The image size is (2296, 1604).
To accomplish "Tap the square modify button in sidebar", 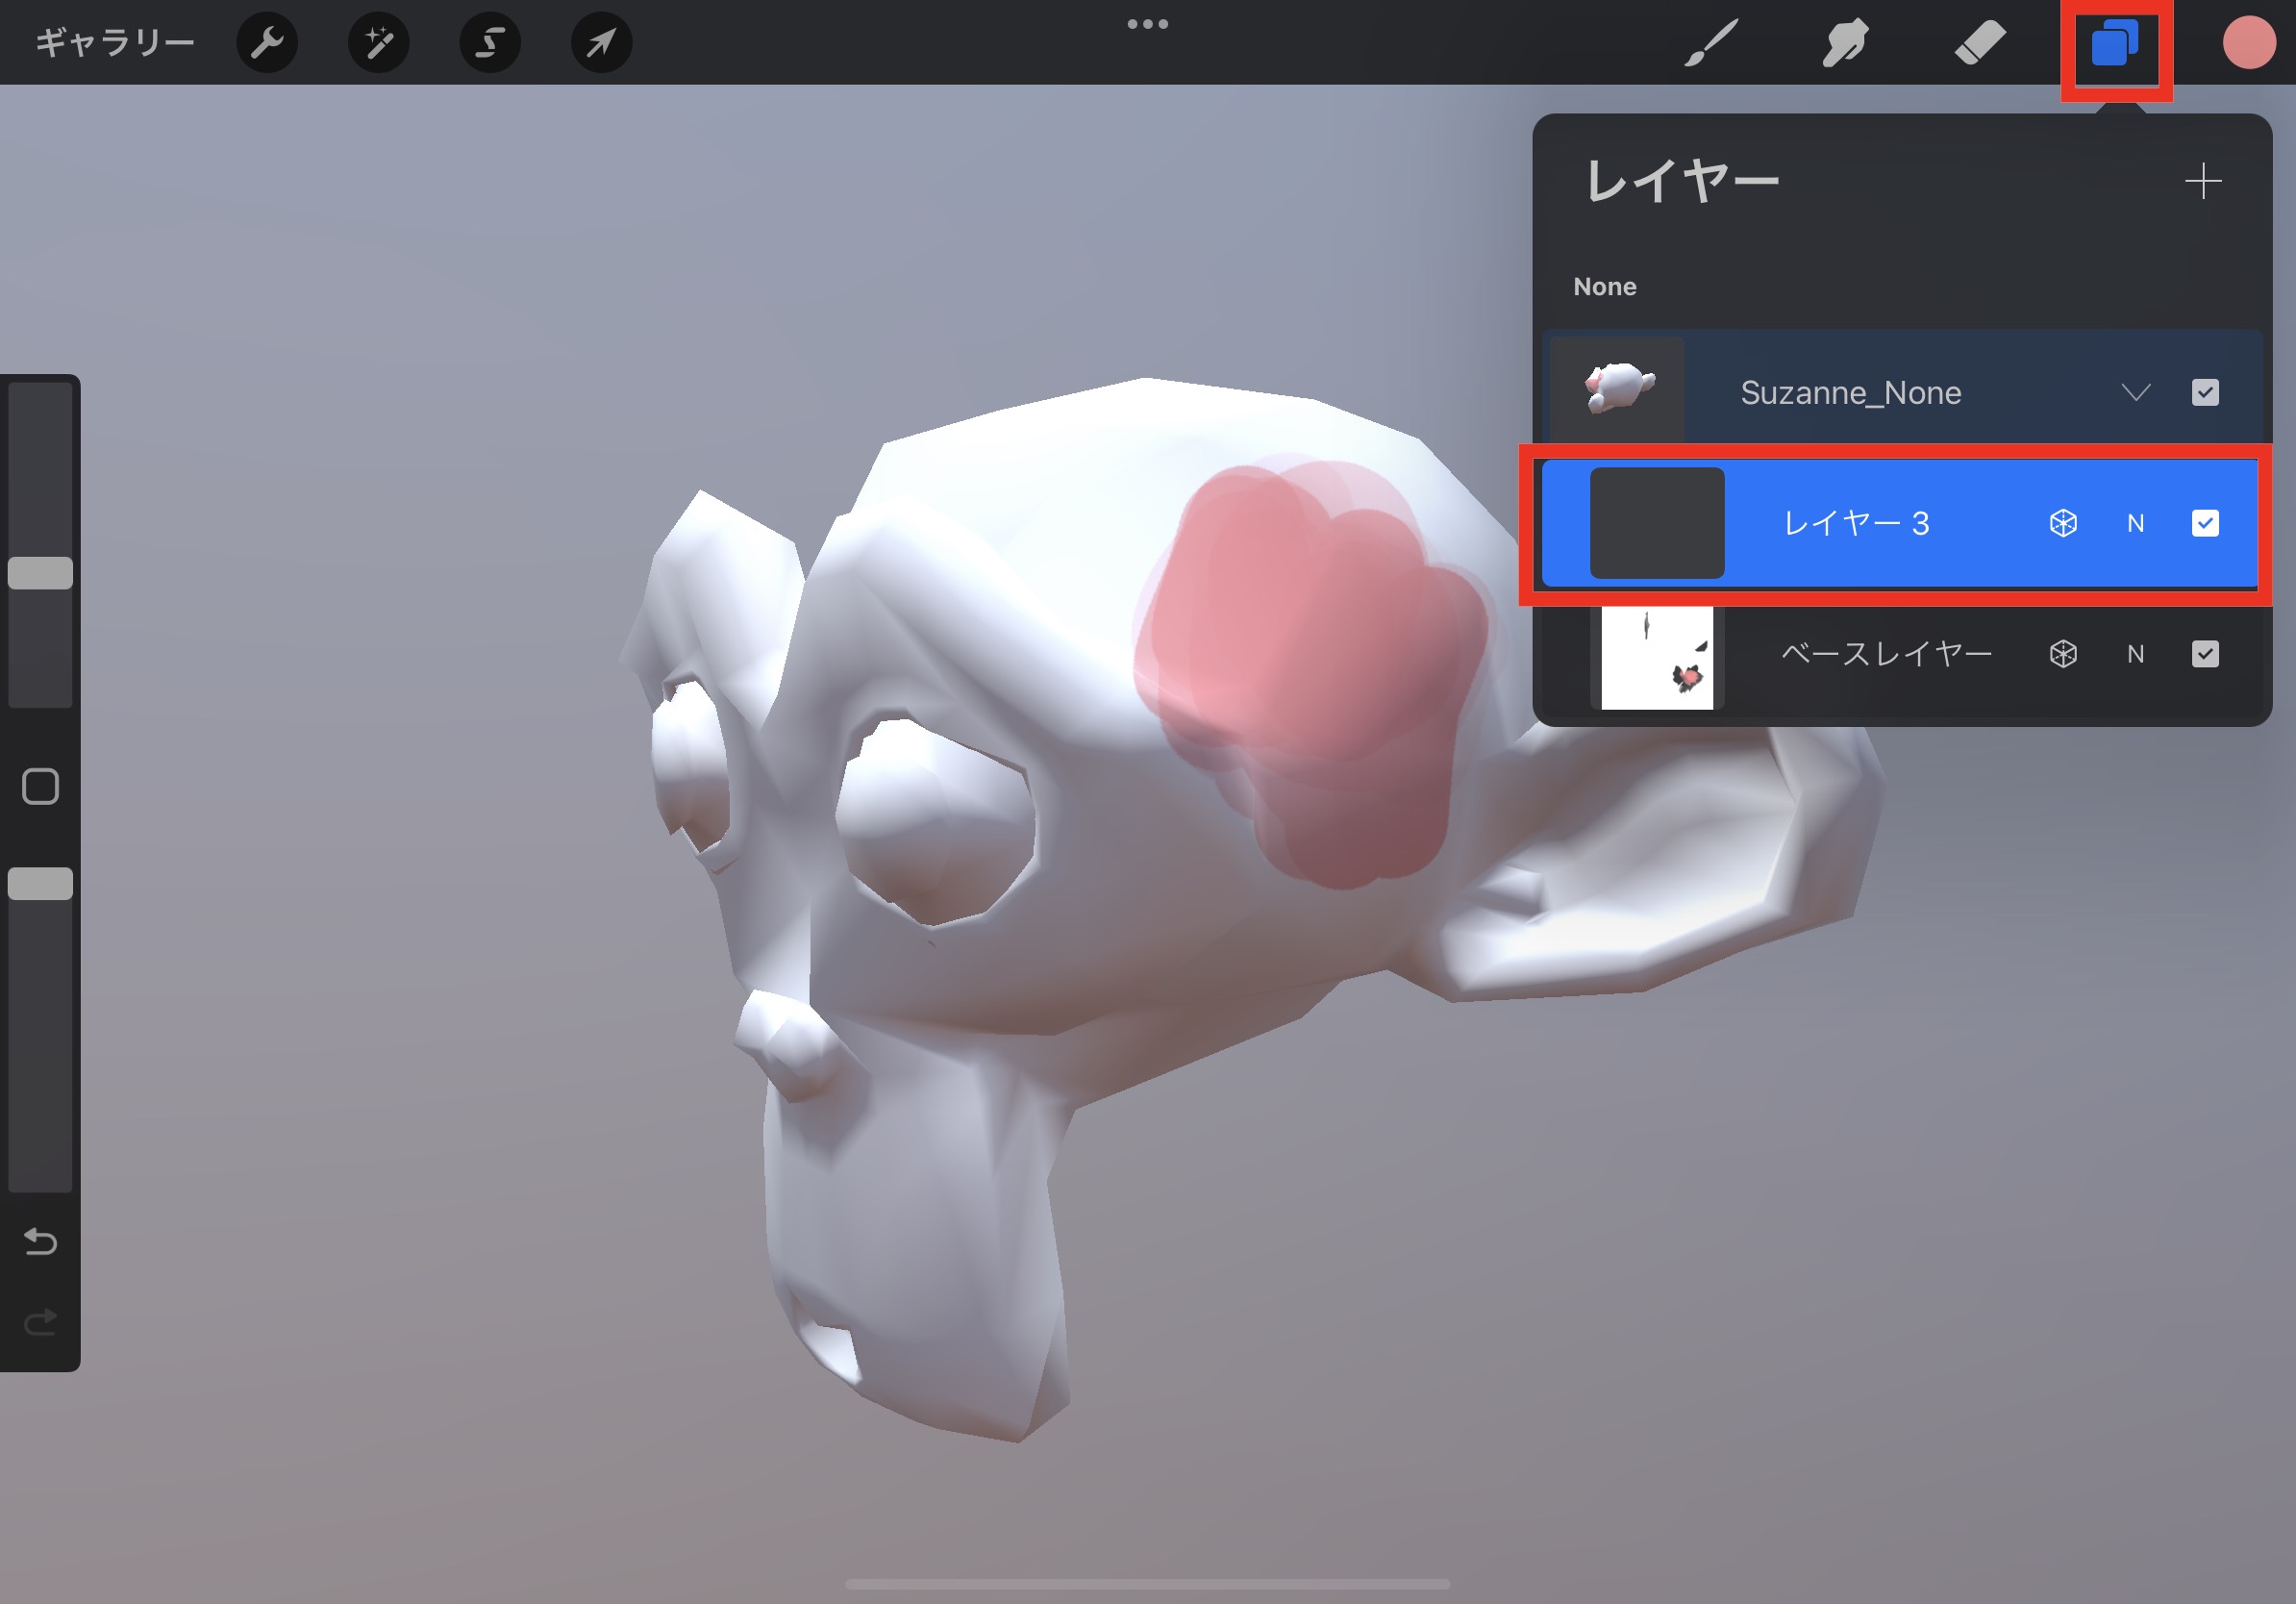I will point(40,787).
